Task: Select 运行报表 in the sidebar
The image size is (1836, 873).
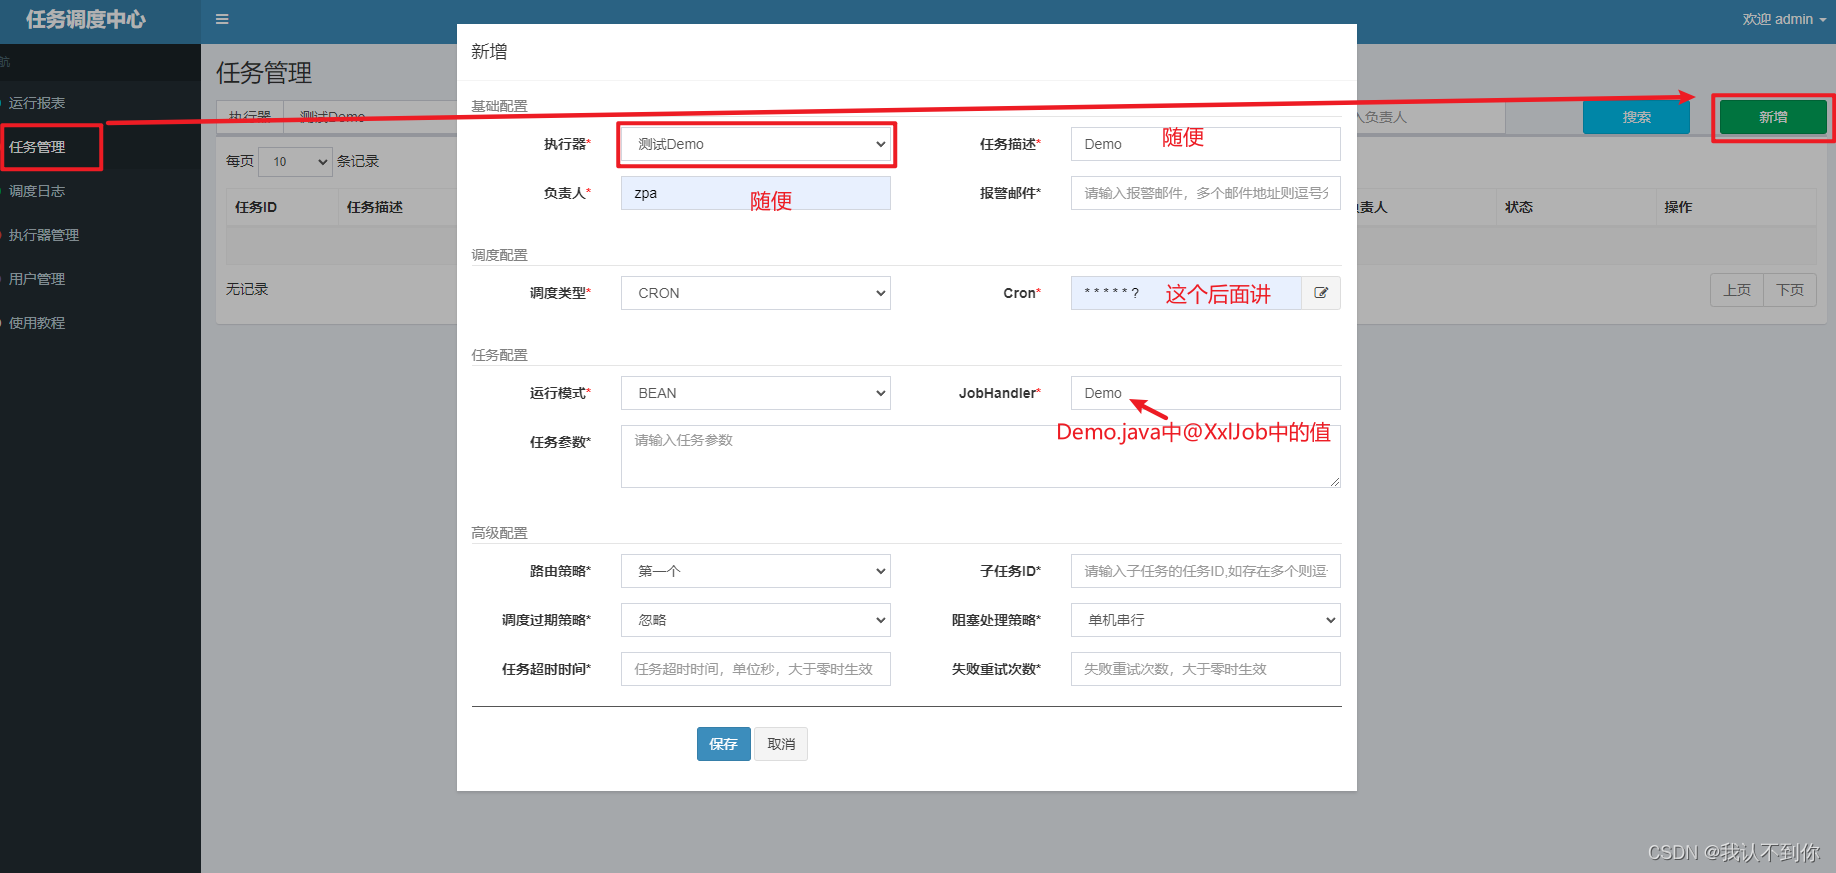Action: click(x=37, y=103)
